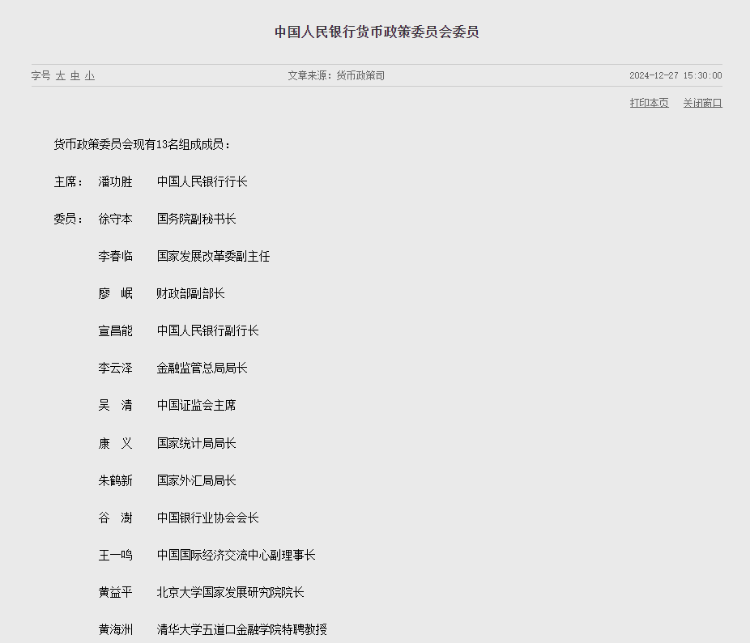Click the title 中国银行业协会会长
The height and width of the screenshot is (643, 750).
click(x=208, y=518)
